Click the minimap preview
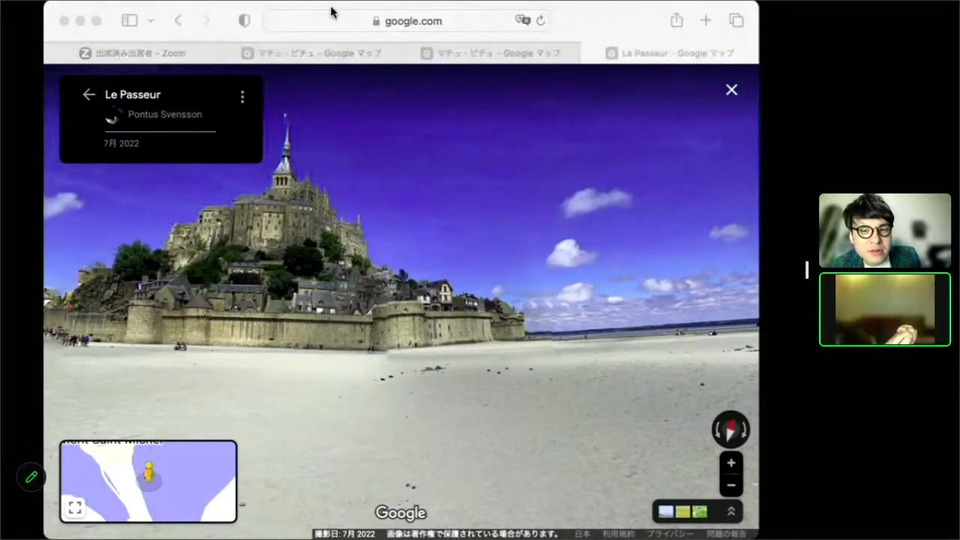This screenshot has width=960, height=540. [x=148, y=481]
